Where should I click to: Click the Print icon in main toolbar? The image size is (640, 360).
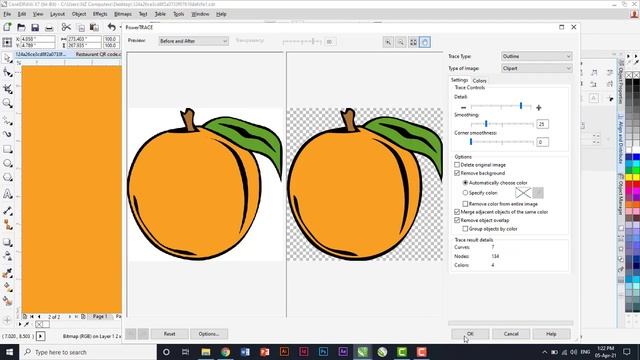49,28
